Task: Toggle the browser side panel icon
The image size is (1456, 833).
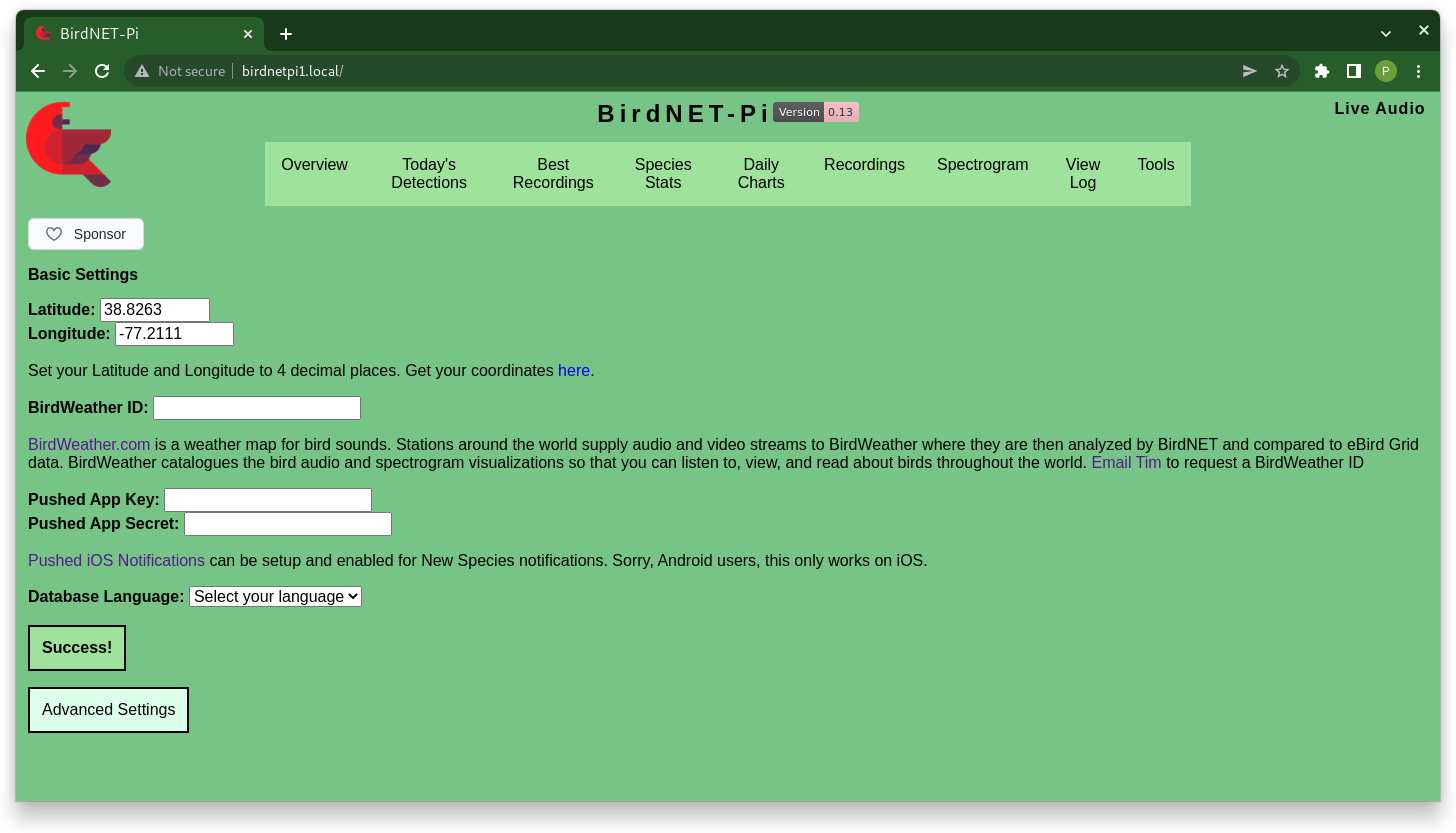Action: point(1353,71)
